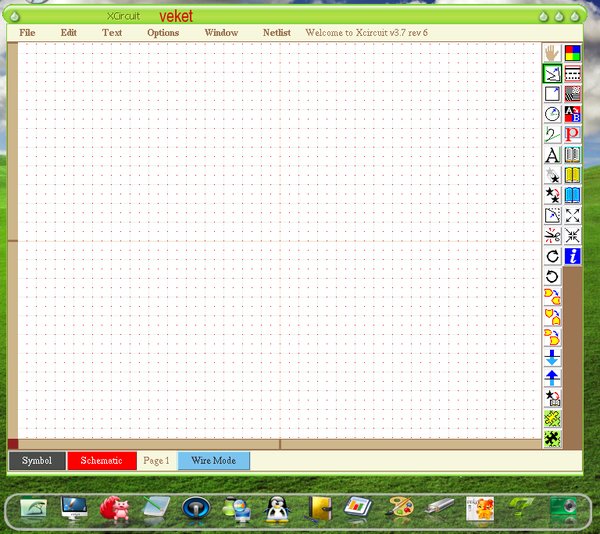Select the spline curve tool
600x534 pixels.
pos(552,134)
